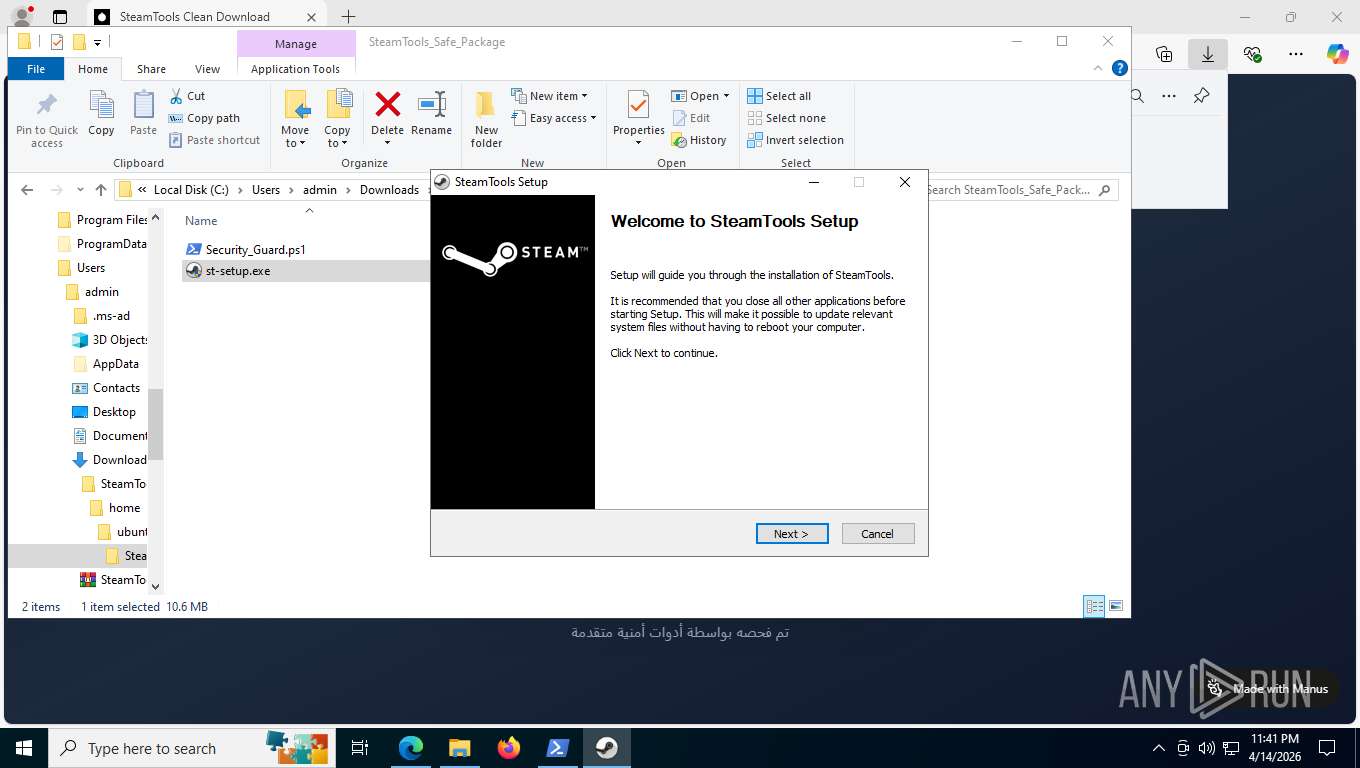The height and width of the screenshot is (768, 1360).
Task: Go back in File Explorer
Action: [27, 190]
